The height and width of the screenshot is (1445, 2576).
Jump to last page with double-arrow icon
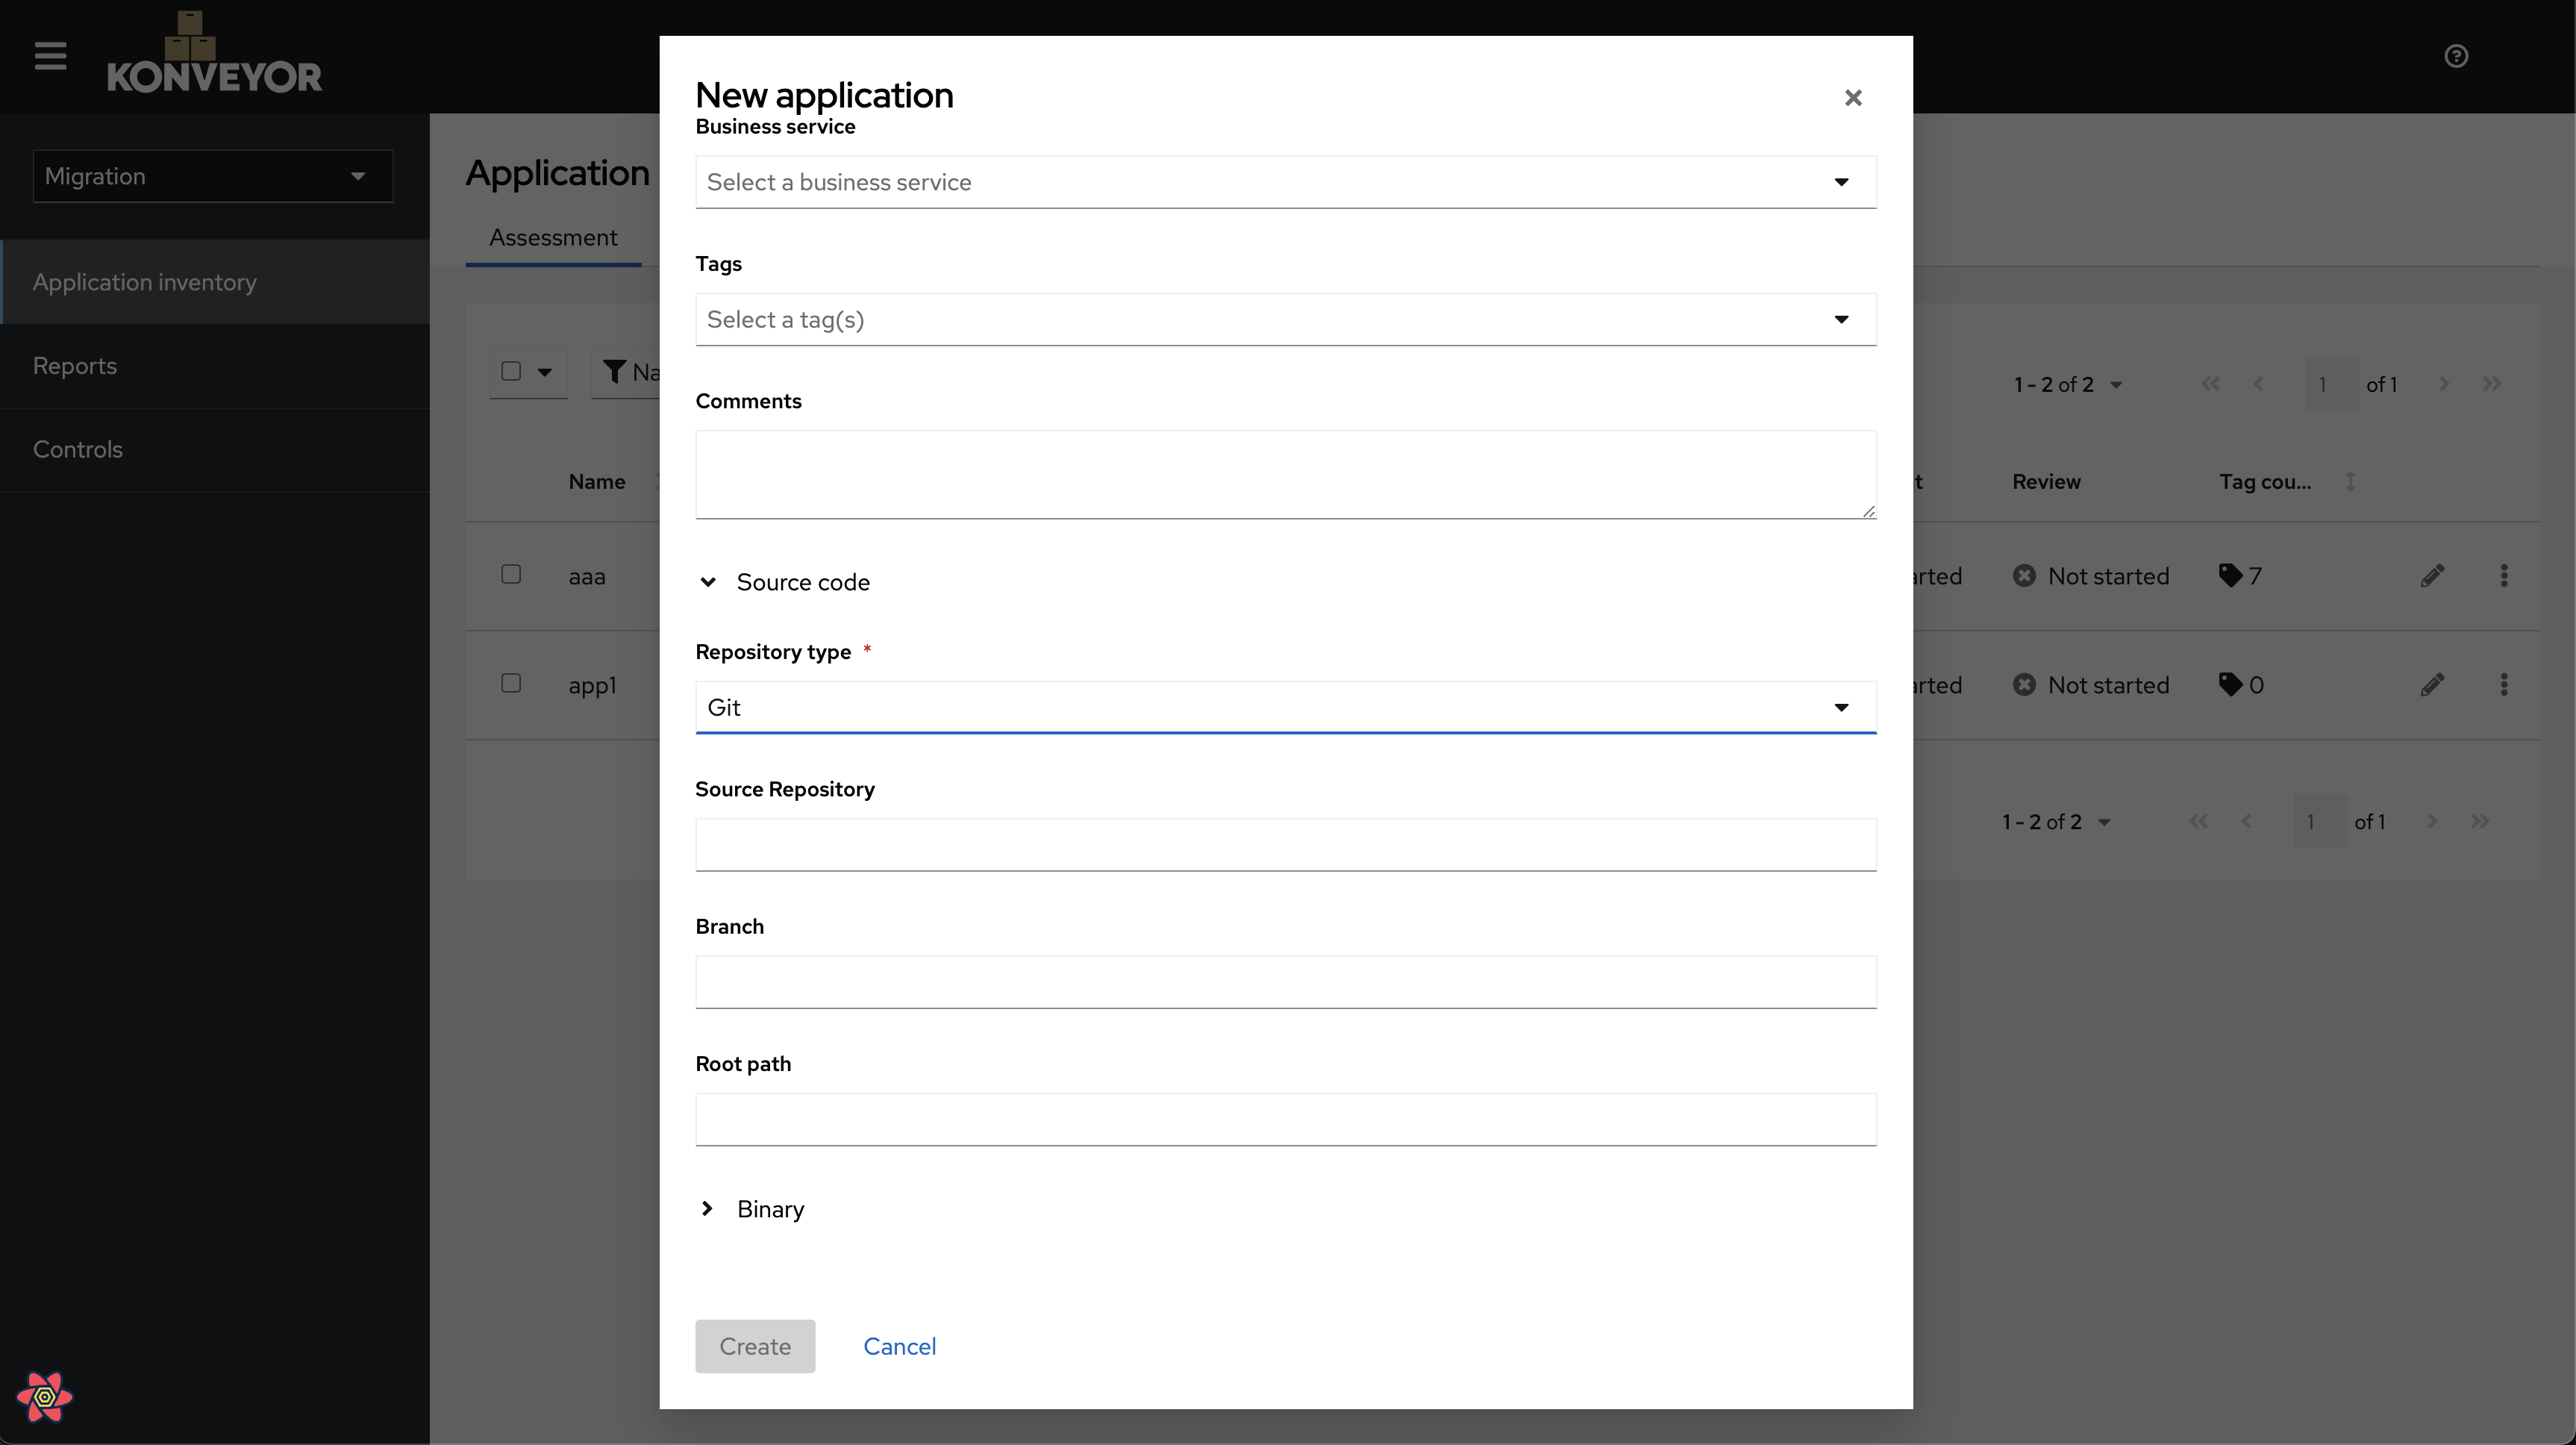tap(2491, 383)
